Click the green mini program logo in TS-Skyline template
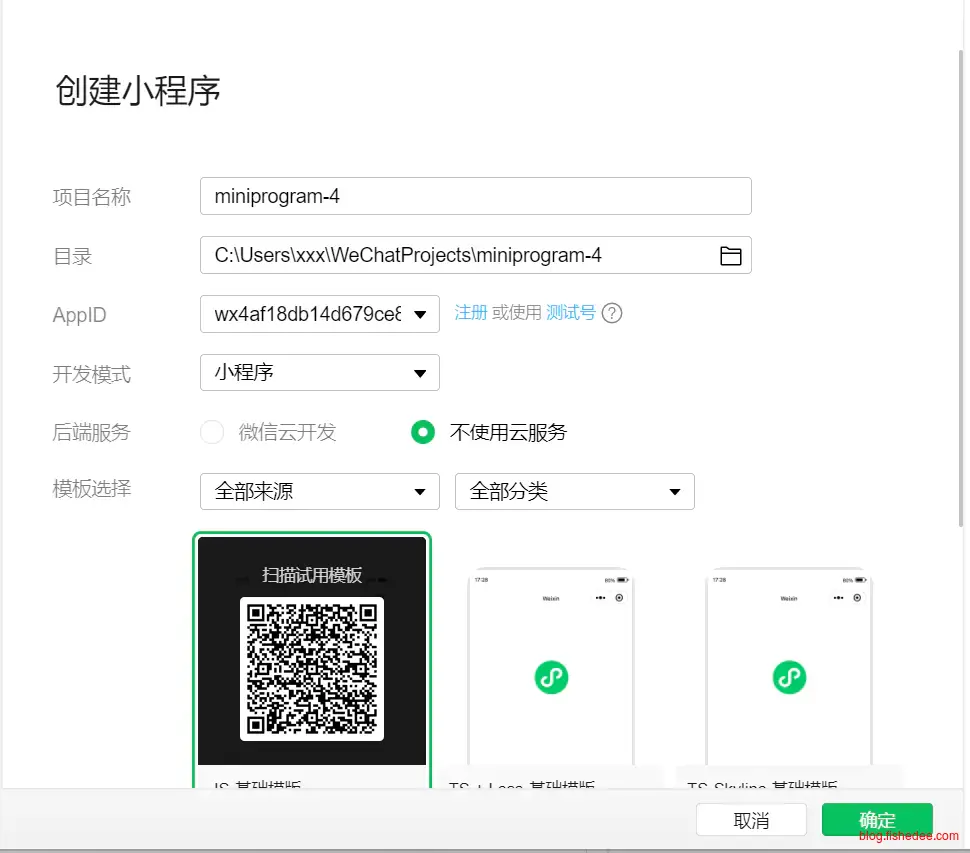Screen dimensions: 970x853 click(789, 677)
